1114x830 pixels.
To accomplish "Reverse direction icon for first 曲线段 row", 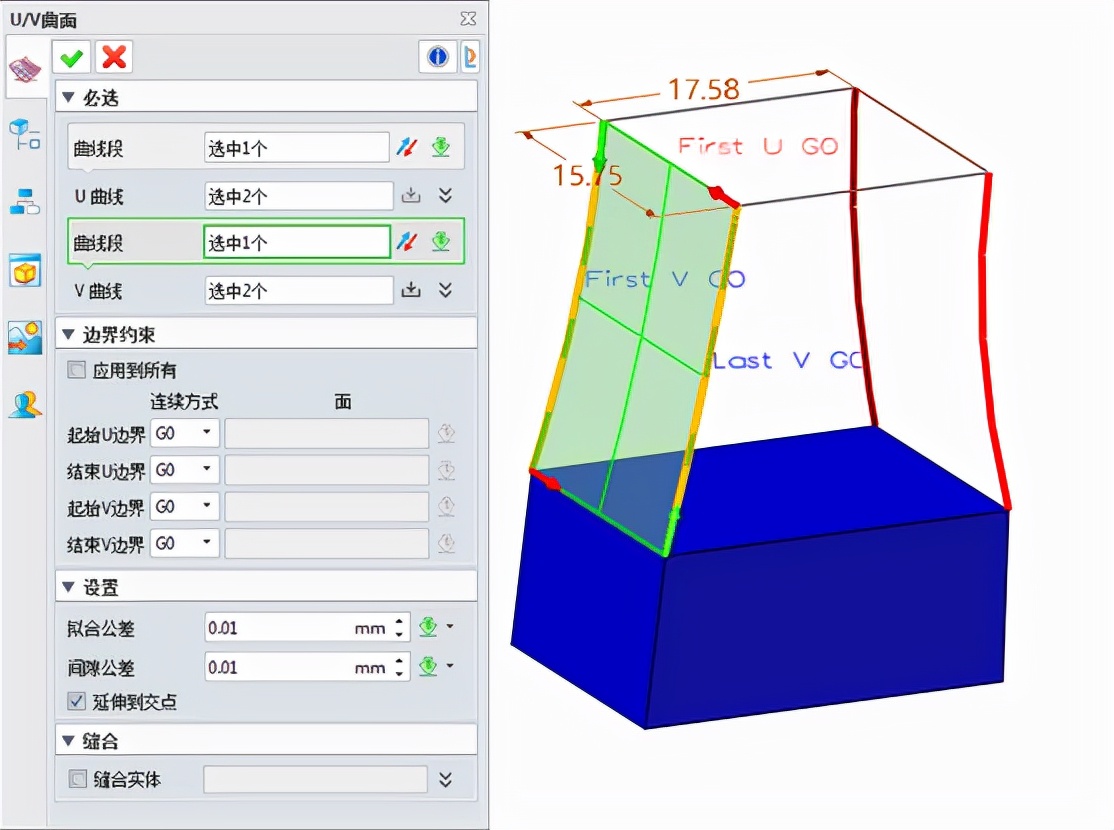I will pos(406,147).
